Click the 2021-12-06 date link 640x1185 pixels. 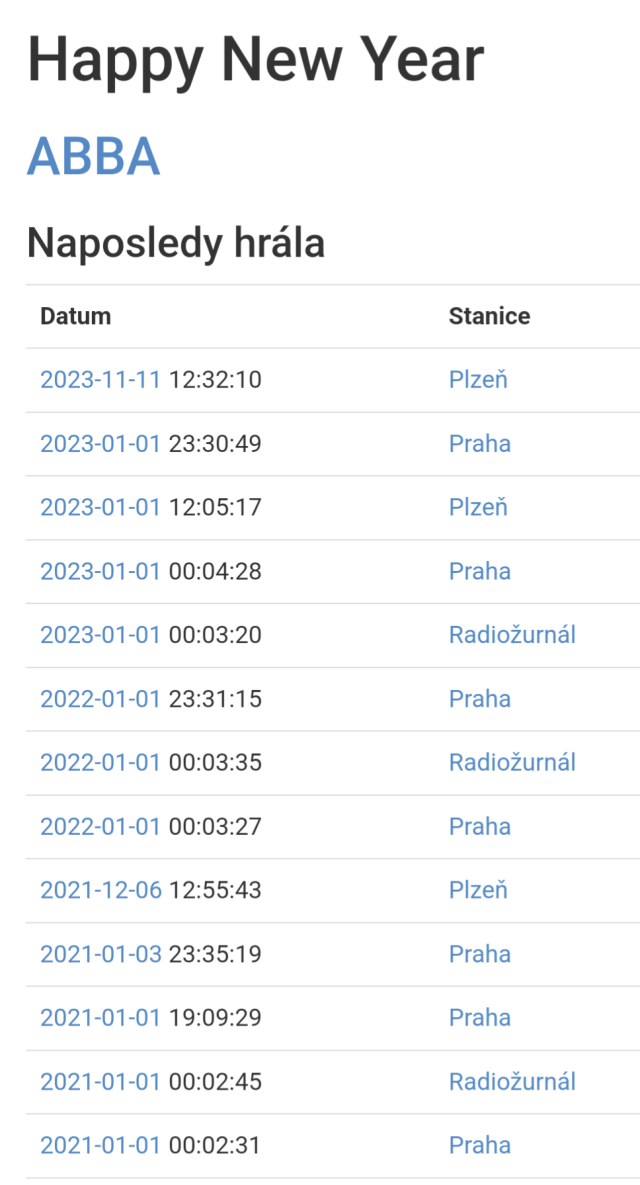pos(100,890)
